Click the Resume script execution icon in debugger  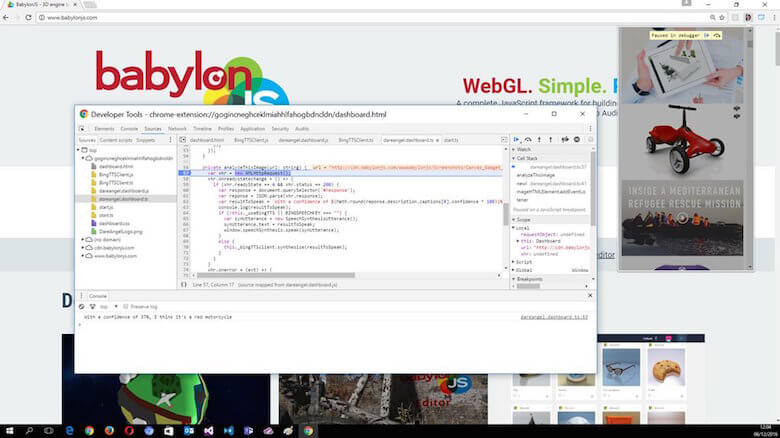(516, 140)
